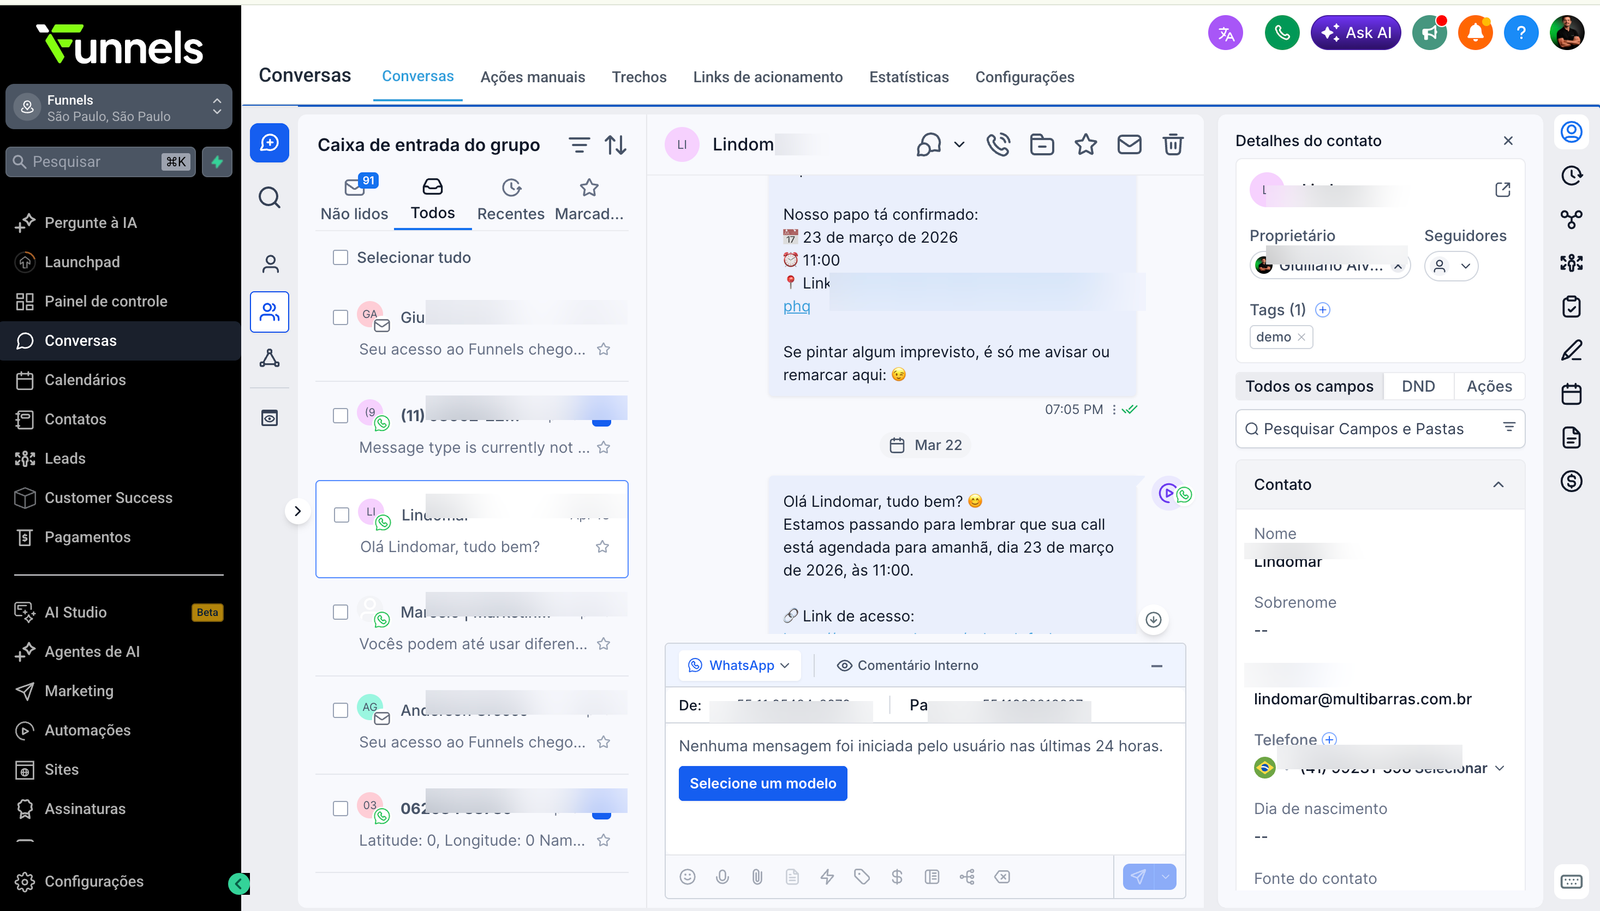Click the search conversations magnifier icon

pyautogui.click(x=270, y=197)
